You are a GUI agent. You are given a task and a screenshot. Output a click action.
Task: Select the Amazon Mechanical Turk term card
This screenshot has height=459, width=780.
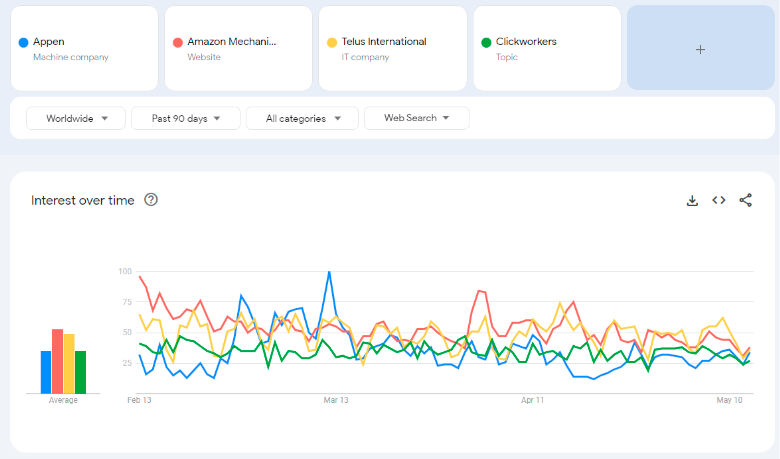(x=238, y=48)
